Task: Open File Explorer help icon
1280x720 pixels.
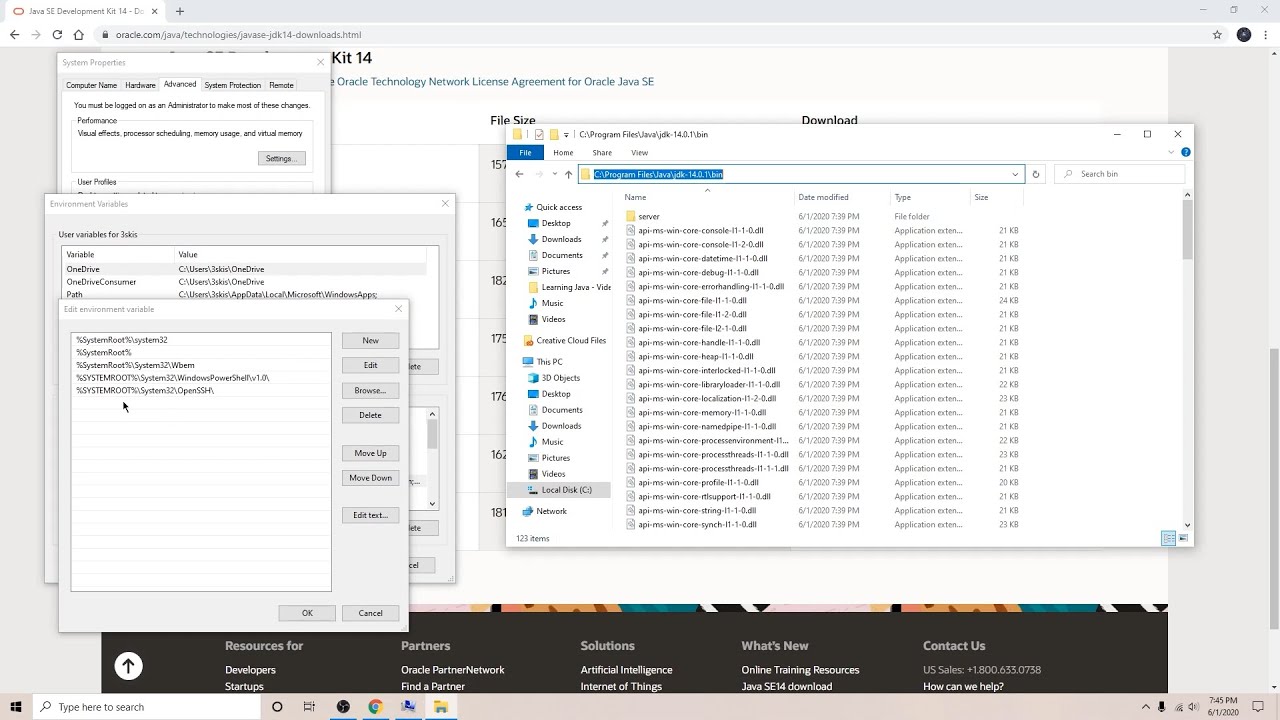Action: pyautogui.click(x=1186, y=153)
